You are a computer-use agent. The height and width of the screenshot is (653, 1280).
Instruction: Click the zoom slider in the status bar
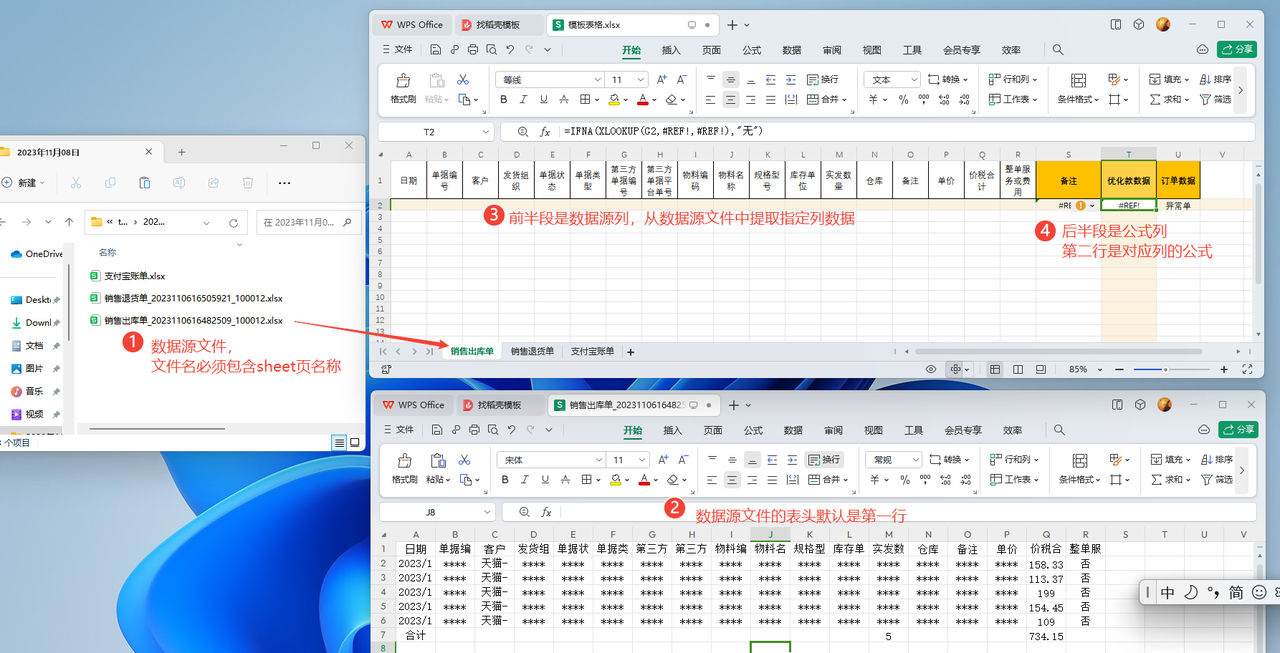[1165, 370]
